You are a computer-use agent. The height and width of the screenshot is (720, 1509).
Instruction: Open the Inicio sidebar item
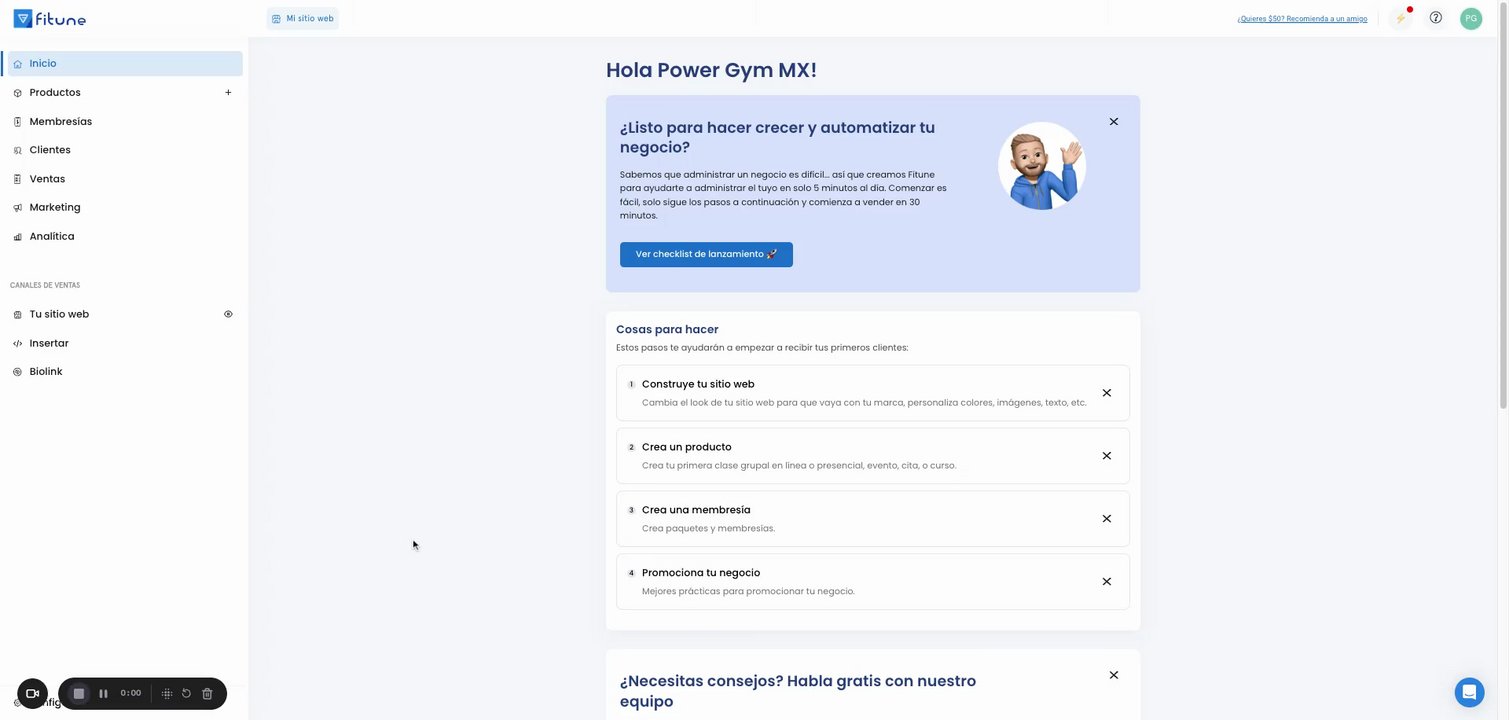(x=123, y=64)
